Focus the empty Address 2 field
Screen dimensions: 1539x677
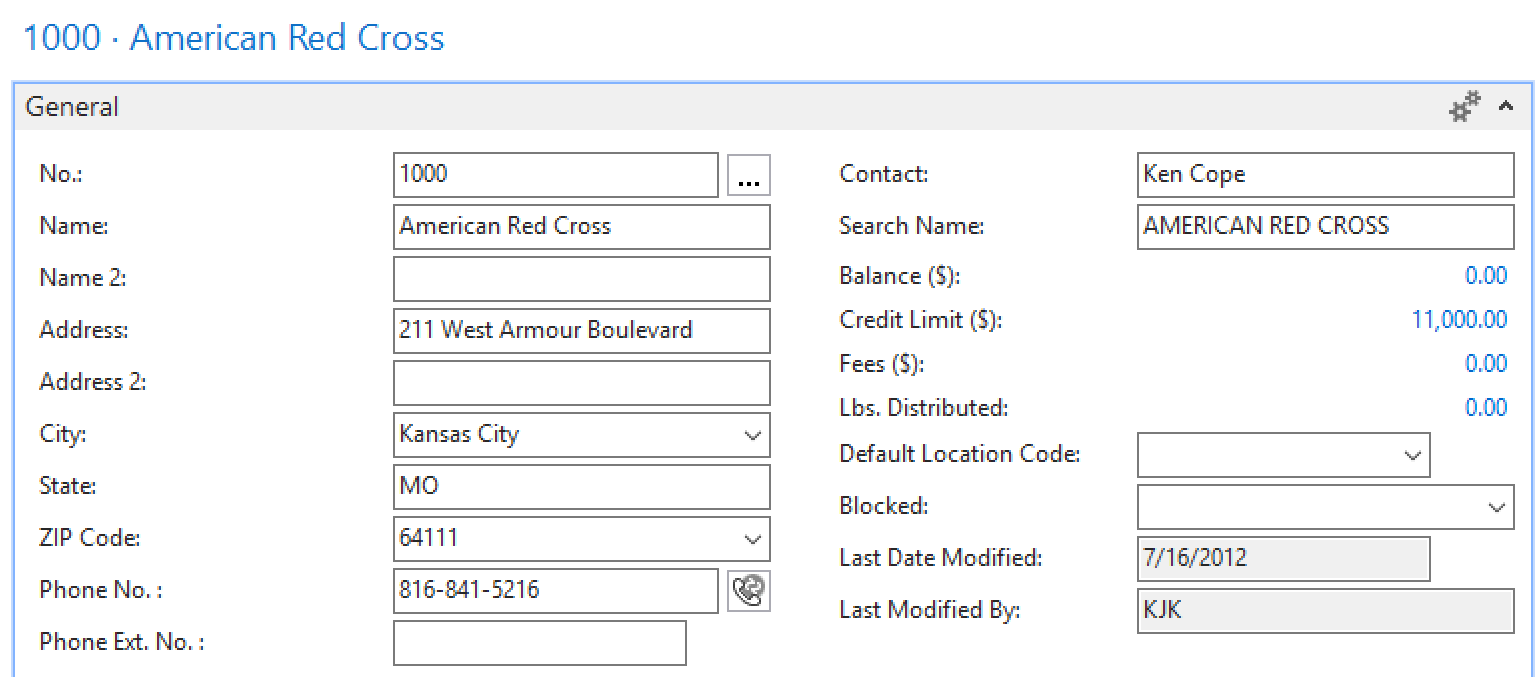click(x=581, y=383)
